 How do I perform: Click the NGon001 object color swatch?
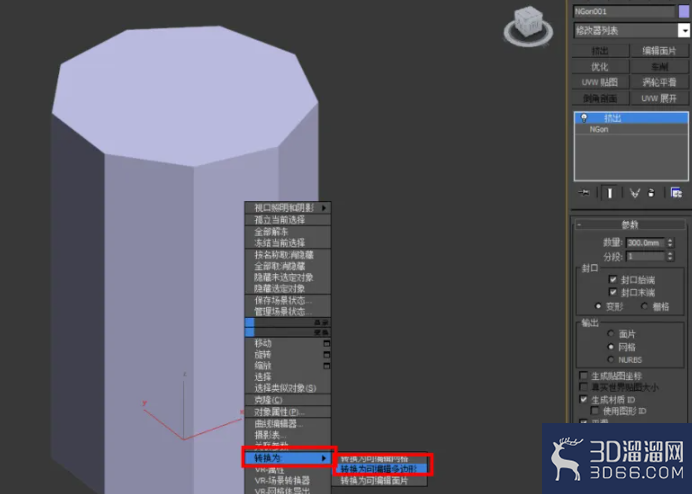683,11
